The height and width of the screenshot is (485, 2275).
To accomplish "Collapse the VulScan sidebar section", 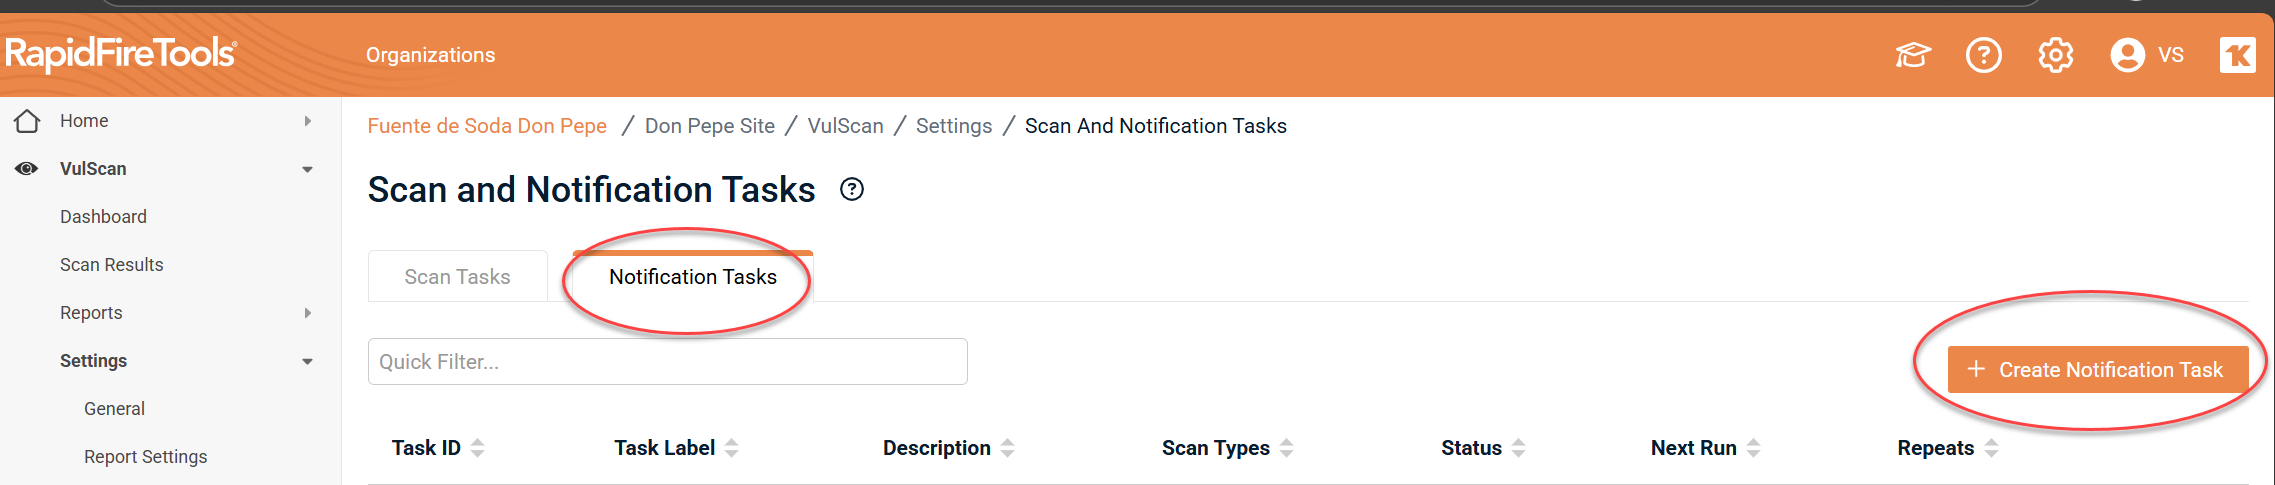I will 308,169.
